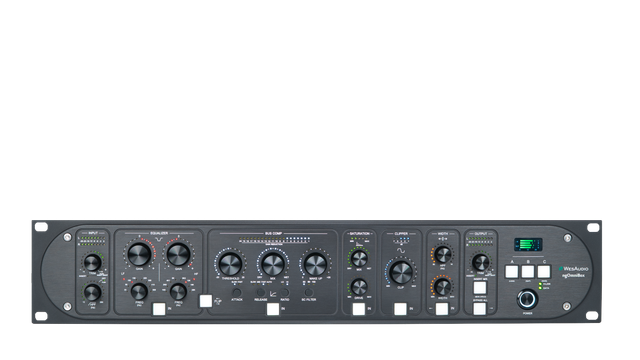Turn the Input TRIM knob
This screenshot has width=640, height=360.
pos(93,262)
